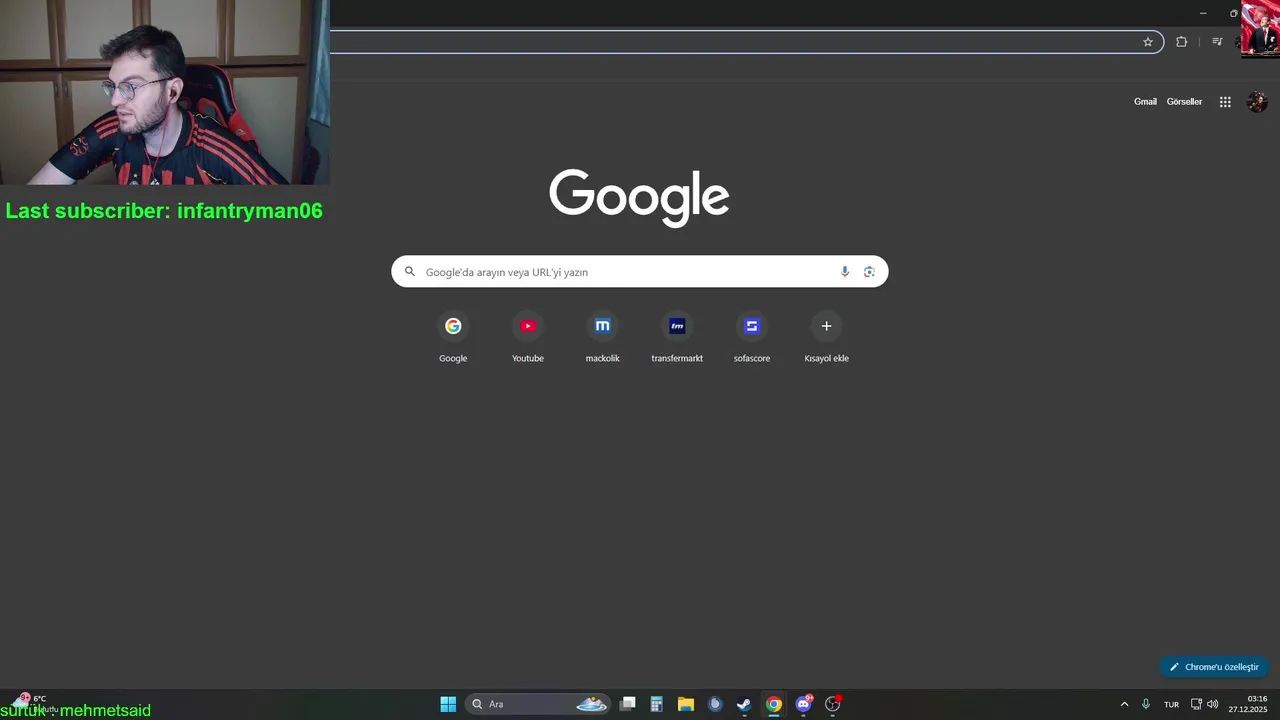Click Chrome'u özelleştir button
The height and width of the screenshot is (720, 1280).
click(1214, 667)
